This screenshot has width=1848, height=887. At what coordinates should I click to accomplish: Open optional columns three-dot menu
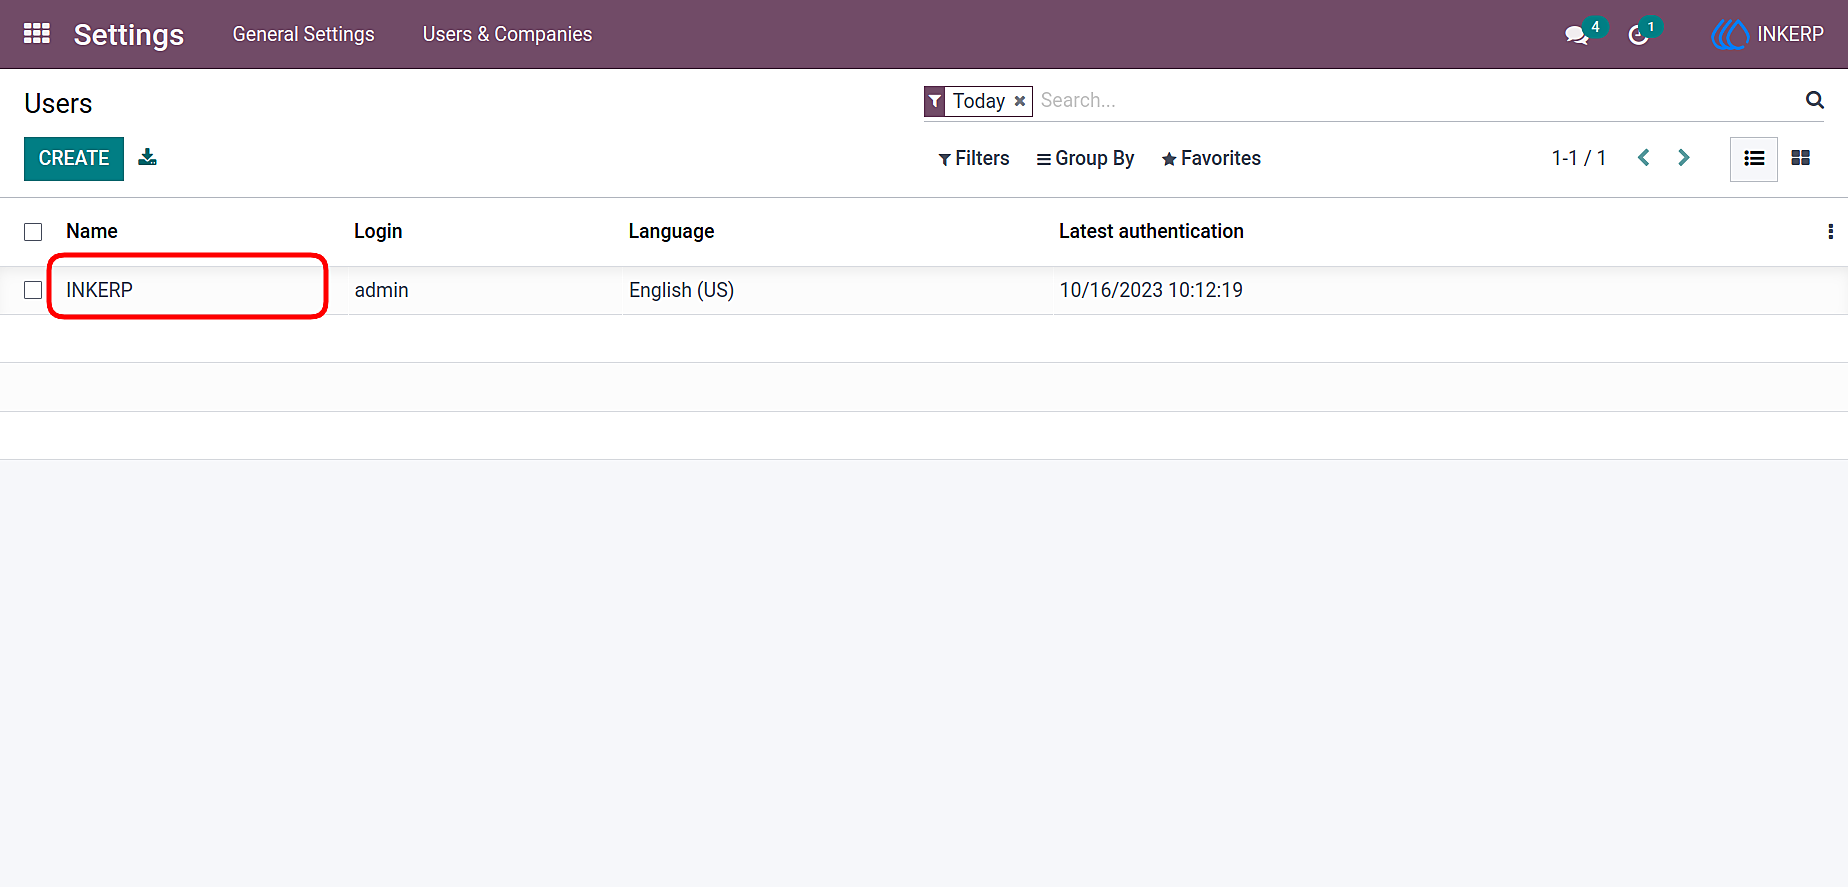(x=1830, y=231)
